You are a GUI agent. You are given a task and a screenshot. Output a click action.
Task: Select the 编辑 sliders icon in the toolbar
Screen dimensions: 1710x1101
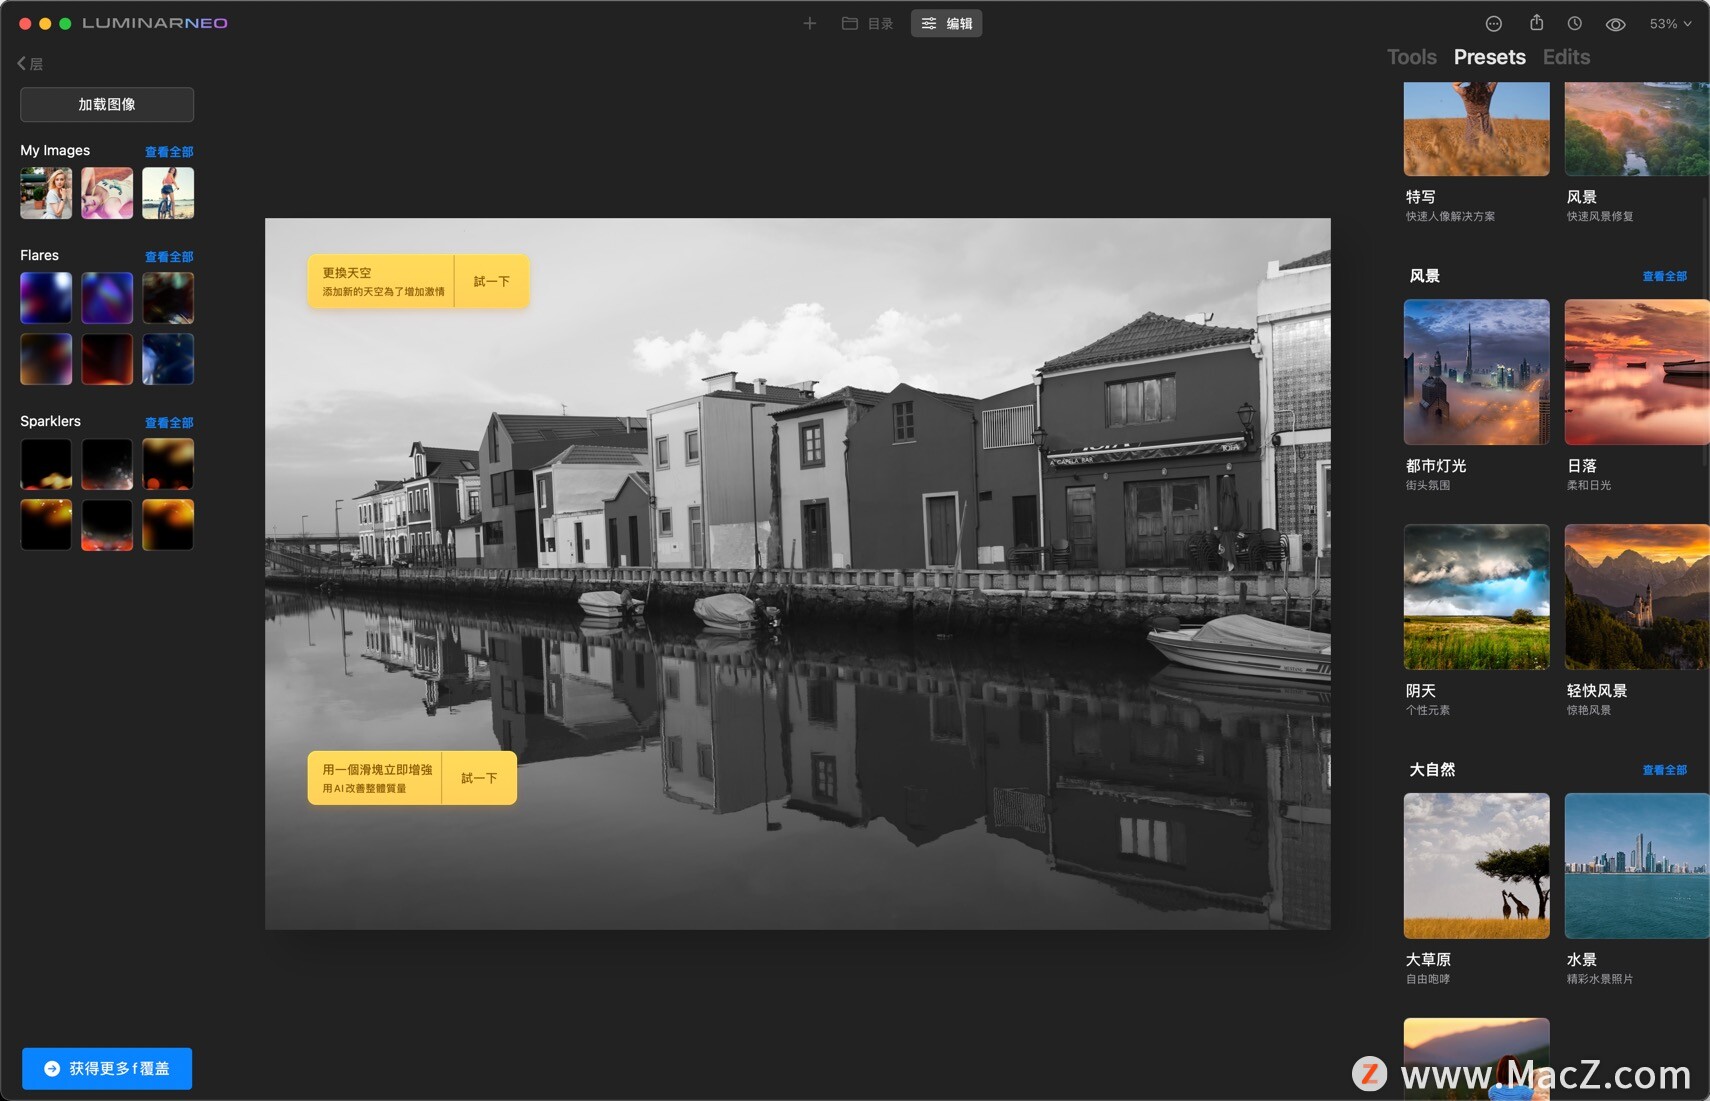pos(930,23)
